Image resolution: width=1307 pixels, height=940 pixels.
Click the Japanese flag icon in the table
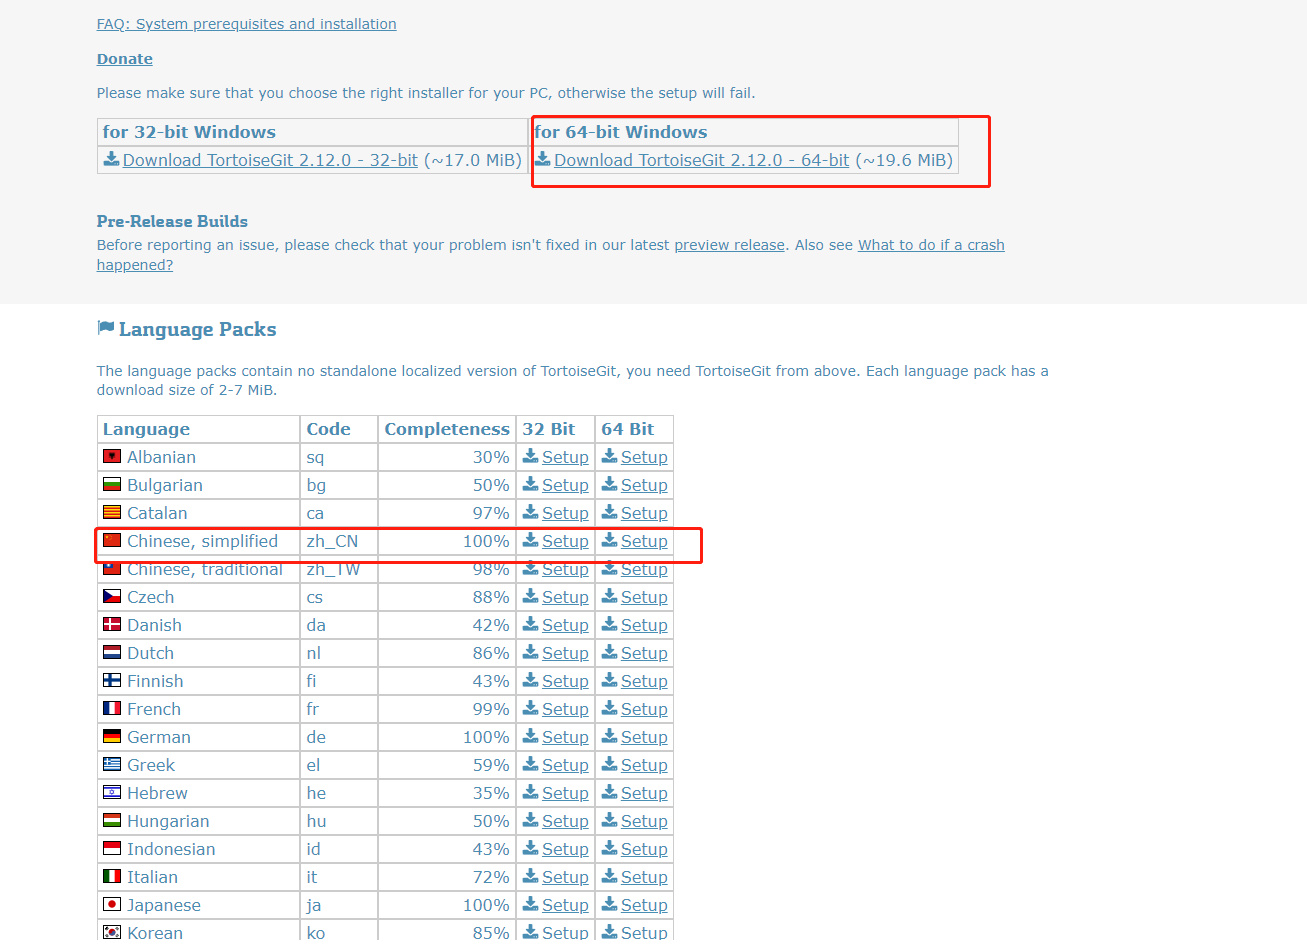pyautogui.click(x=112, y=904)
